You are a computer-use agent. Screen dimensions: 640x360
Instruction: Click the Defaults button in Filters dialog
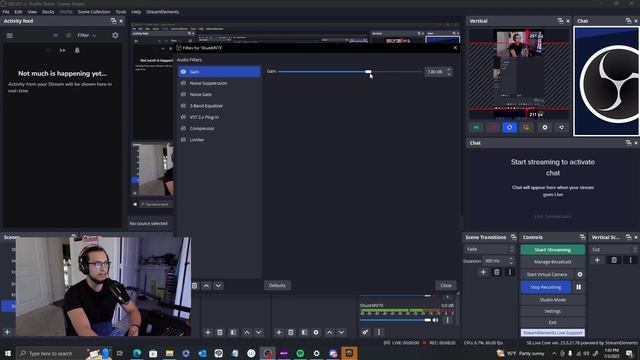point(277,285)
